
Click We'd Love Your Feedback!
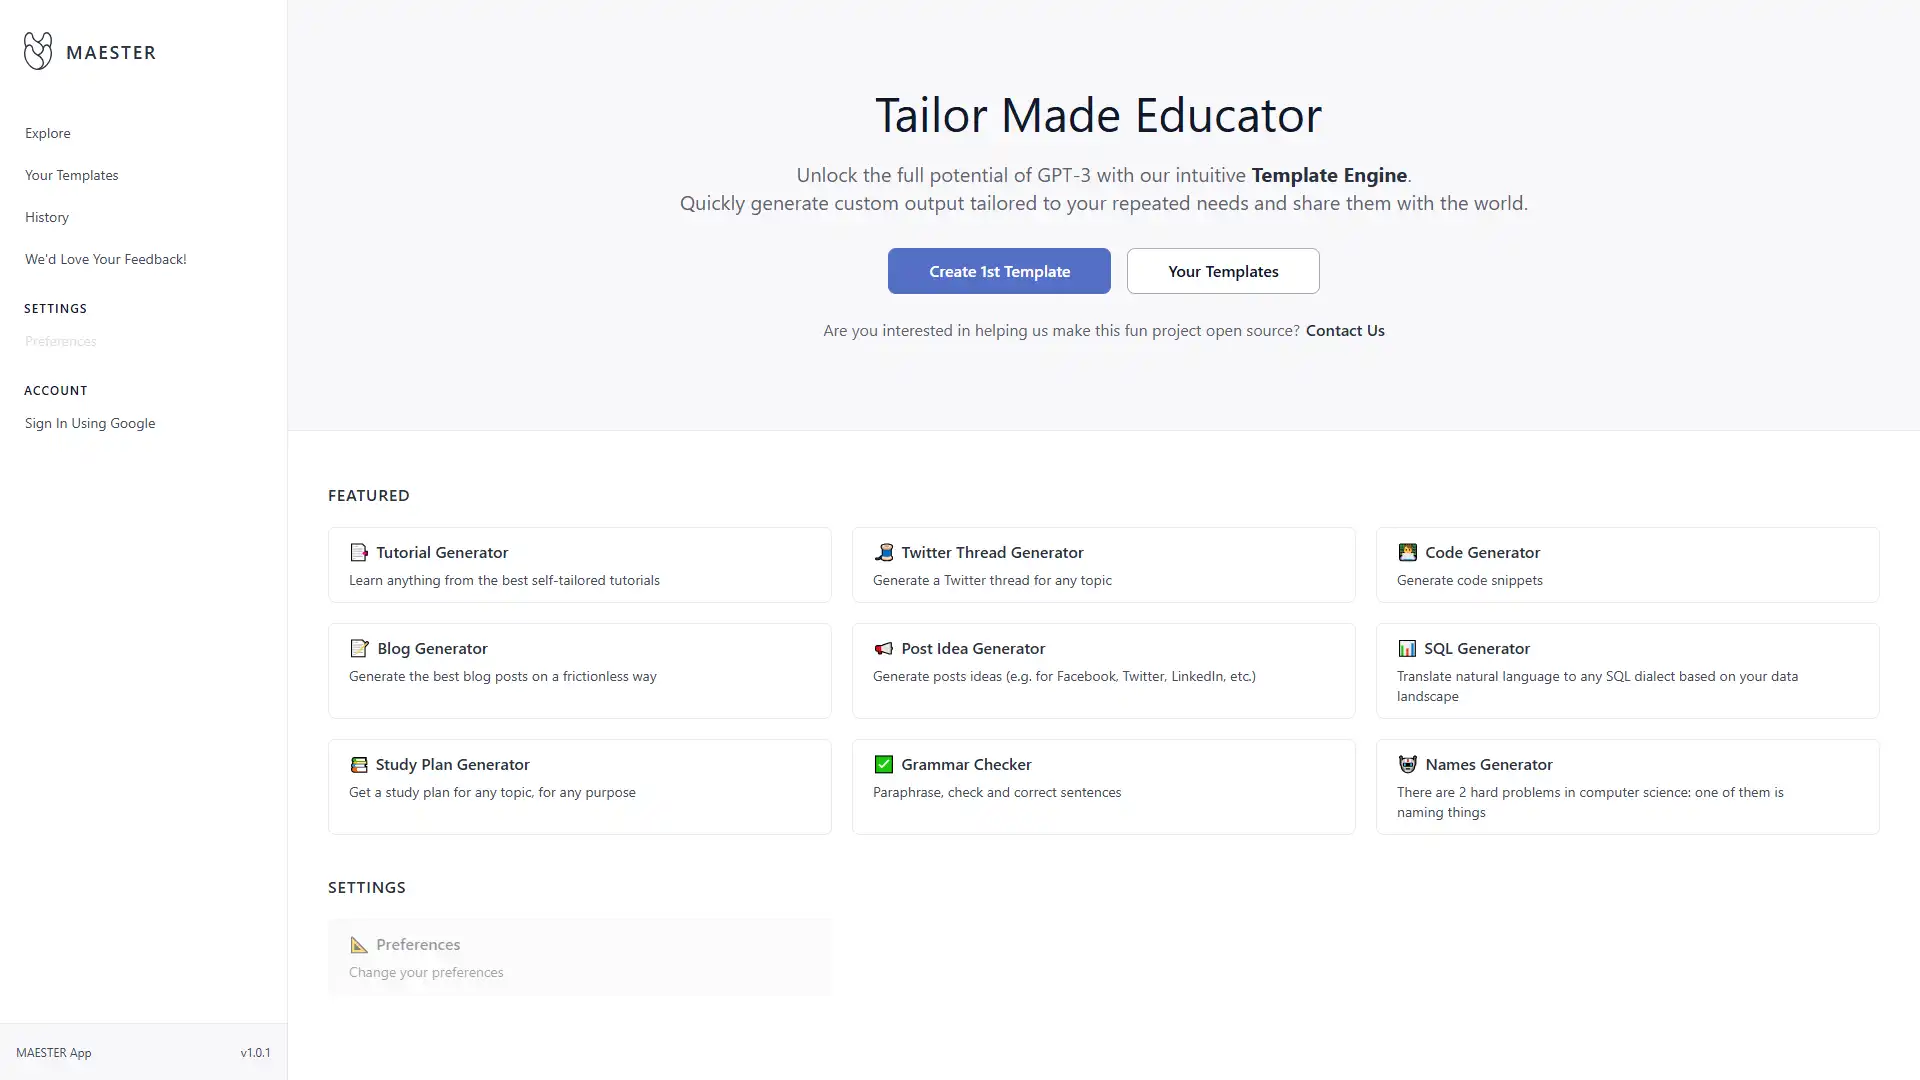tap(104, 257)
